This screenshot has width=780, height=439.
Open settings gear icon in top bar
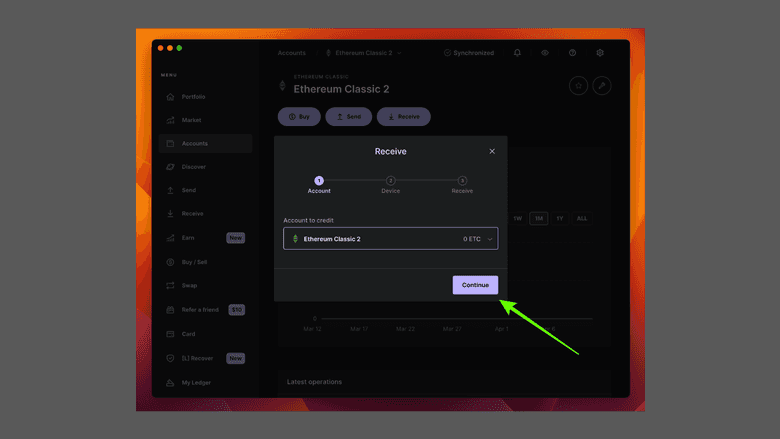(x=600, y=53)
